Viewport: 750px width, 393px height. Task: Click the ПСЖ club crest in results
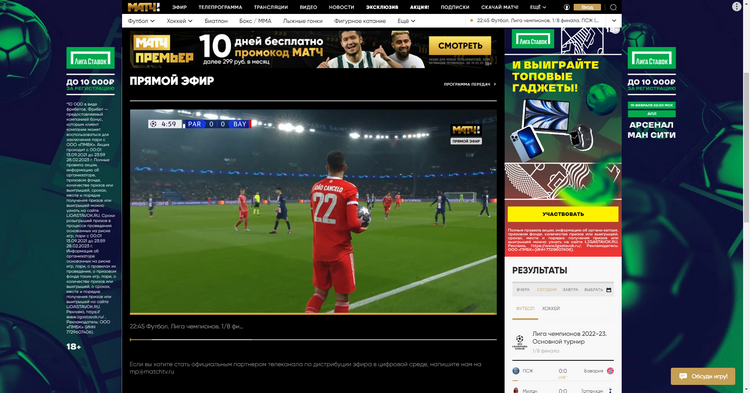(x=516, y=371)
